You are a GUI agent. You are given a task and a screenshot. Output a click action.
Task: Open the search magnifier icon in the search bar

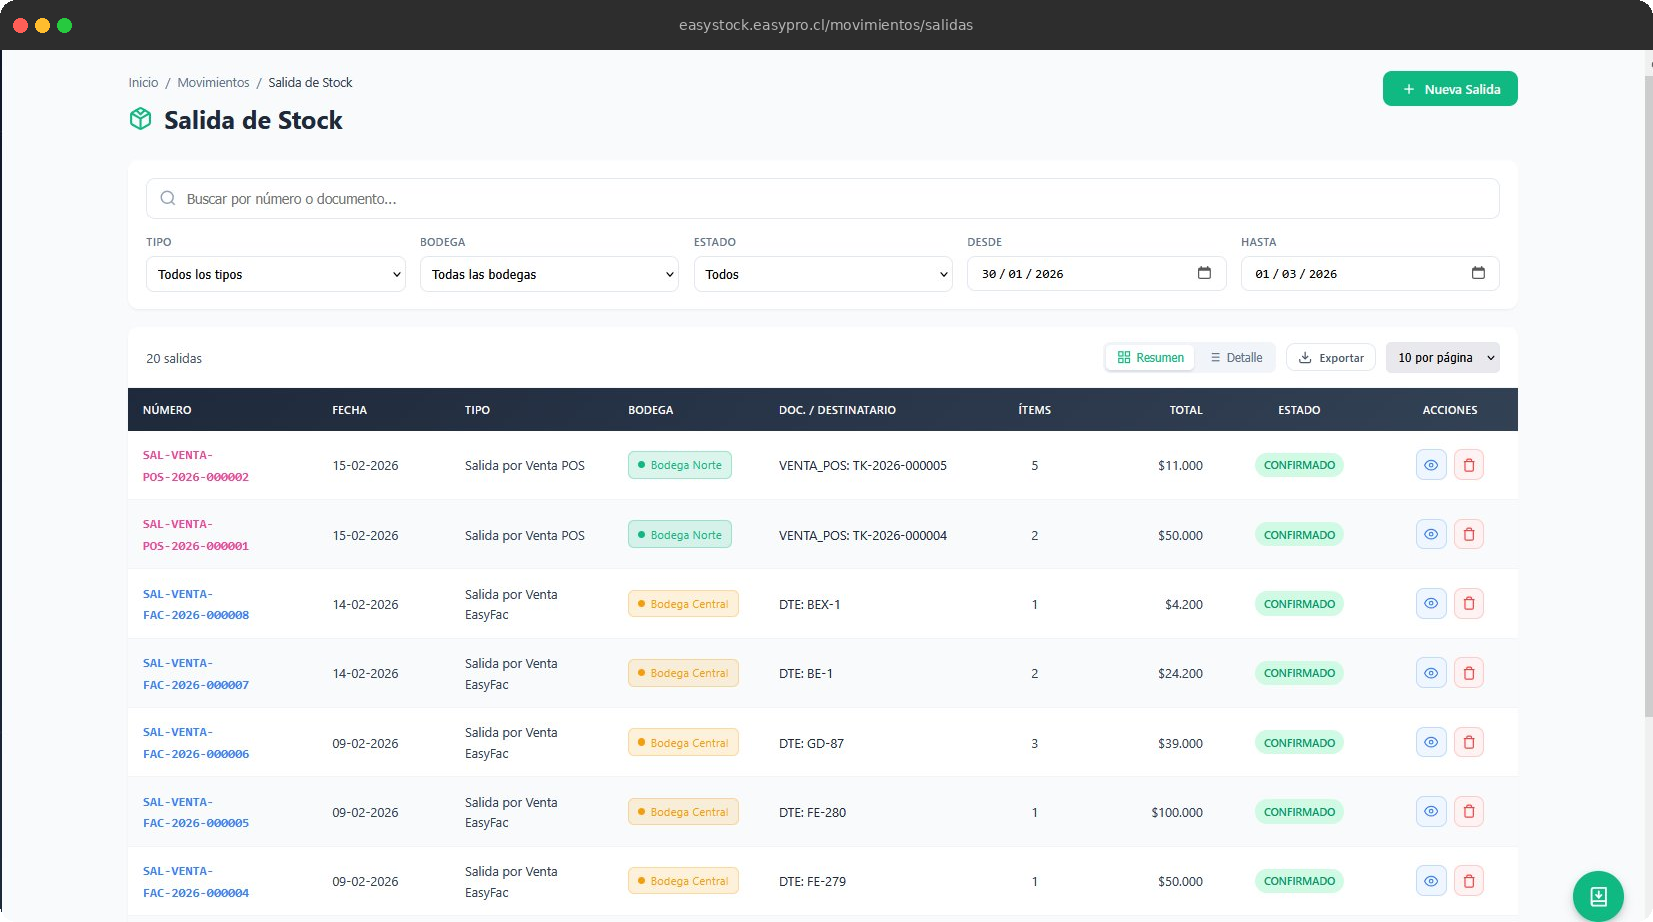167,198
